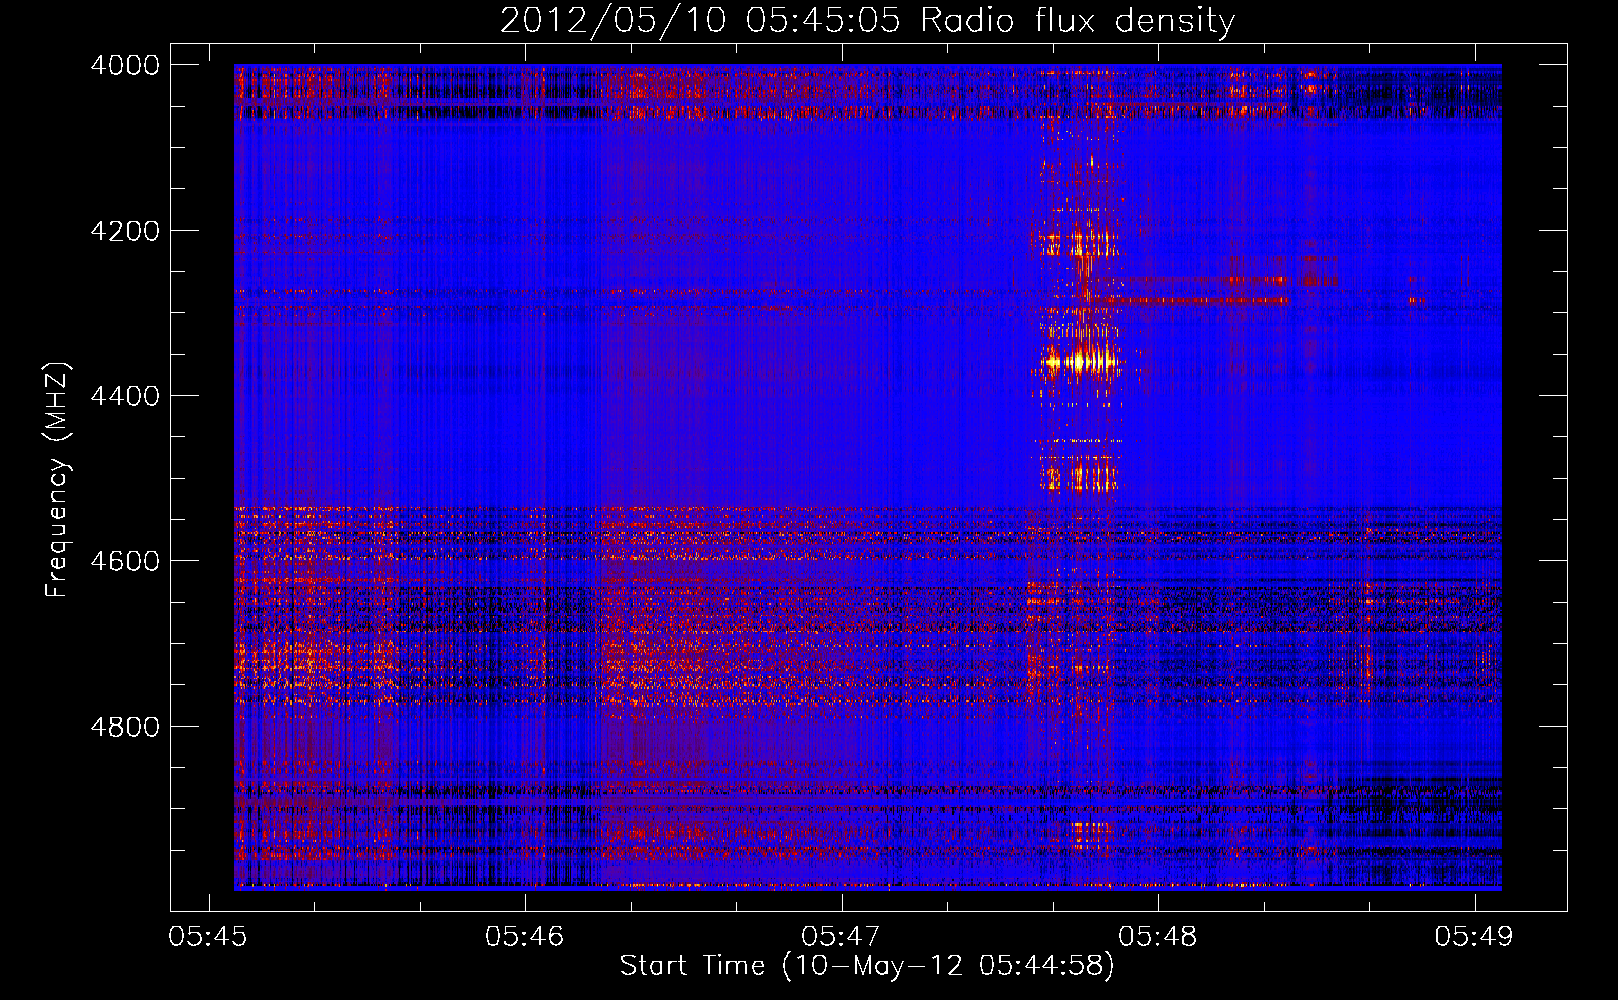Click the 05:49 time axis label

(1474, 936)
